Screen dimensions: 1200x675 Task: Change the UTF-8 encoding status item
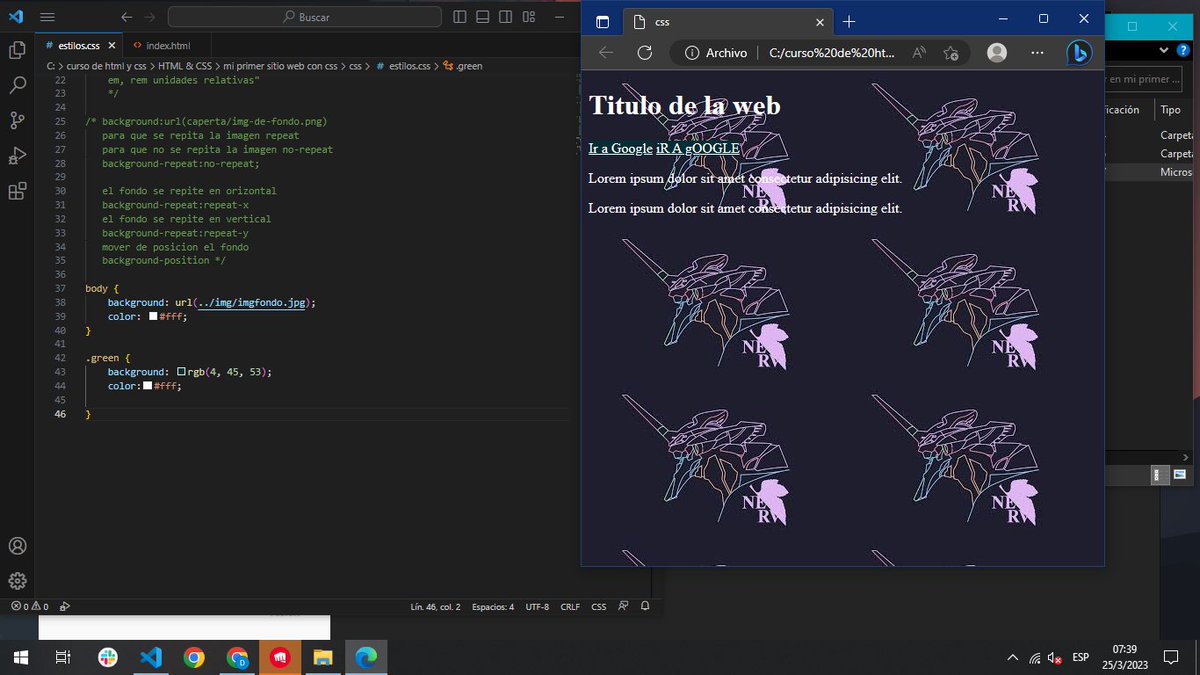point(537,606)
